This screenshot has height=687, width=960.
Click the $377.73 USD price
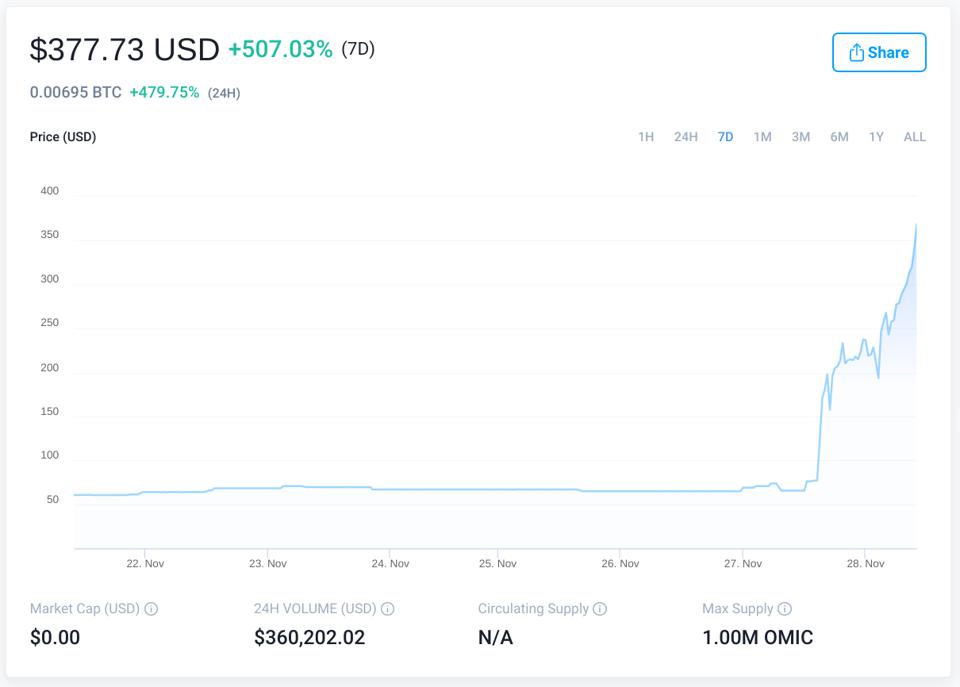[125, 49]
